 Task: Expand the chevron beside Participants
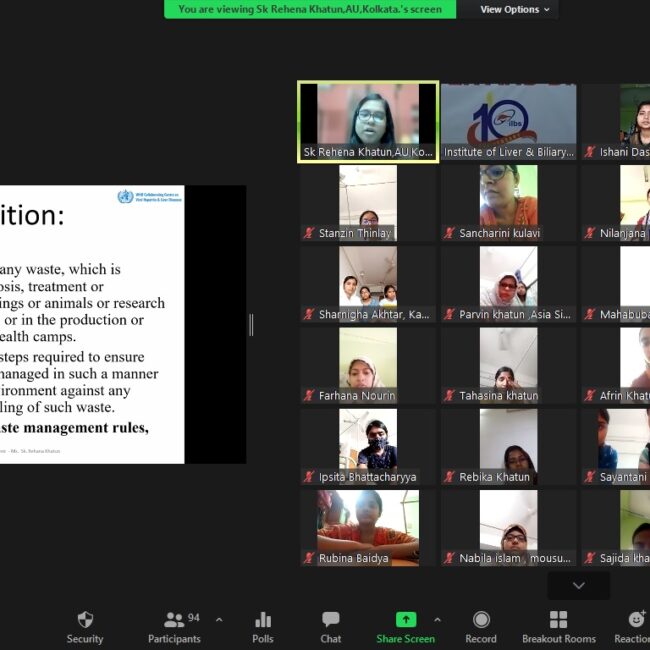coord(219,620)
